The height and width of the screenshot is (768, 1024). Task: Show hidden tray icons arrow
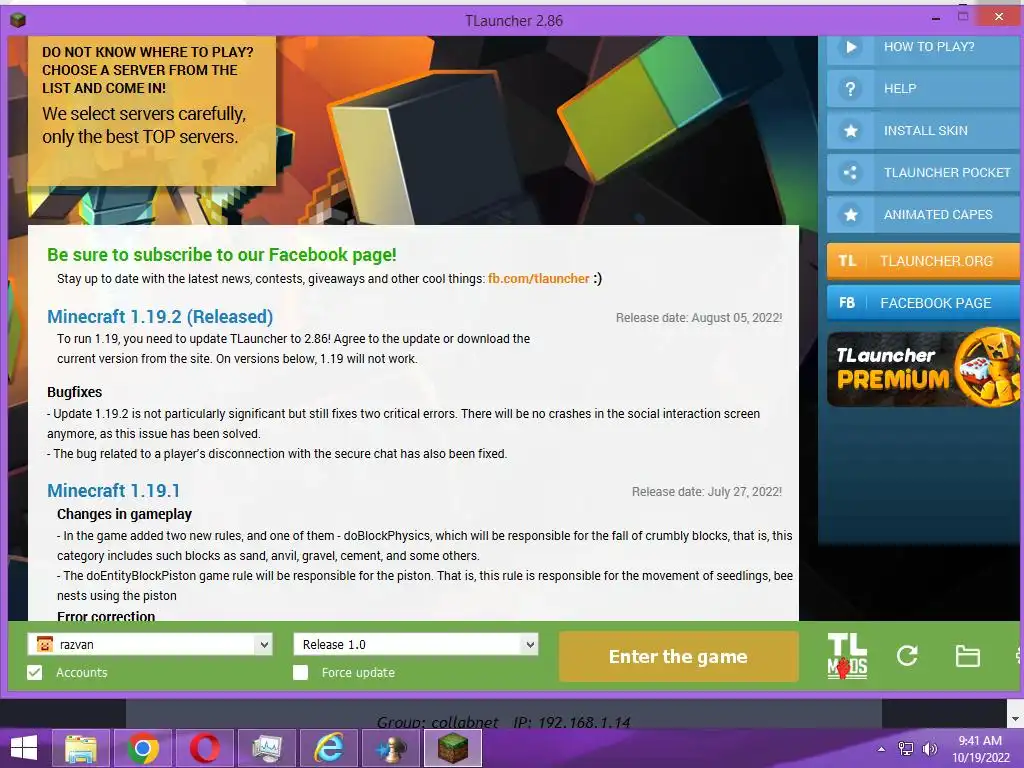882,749
